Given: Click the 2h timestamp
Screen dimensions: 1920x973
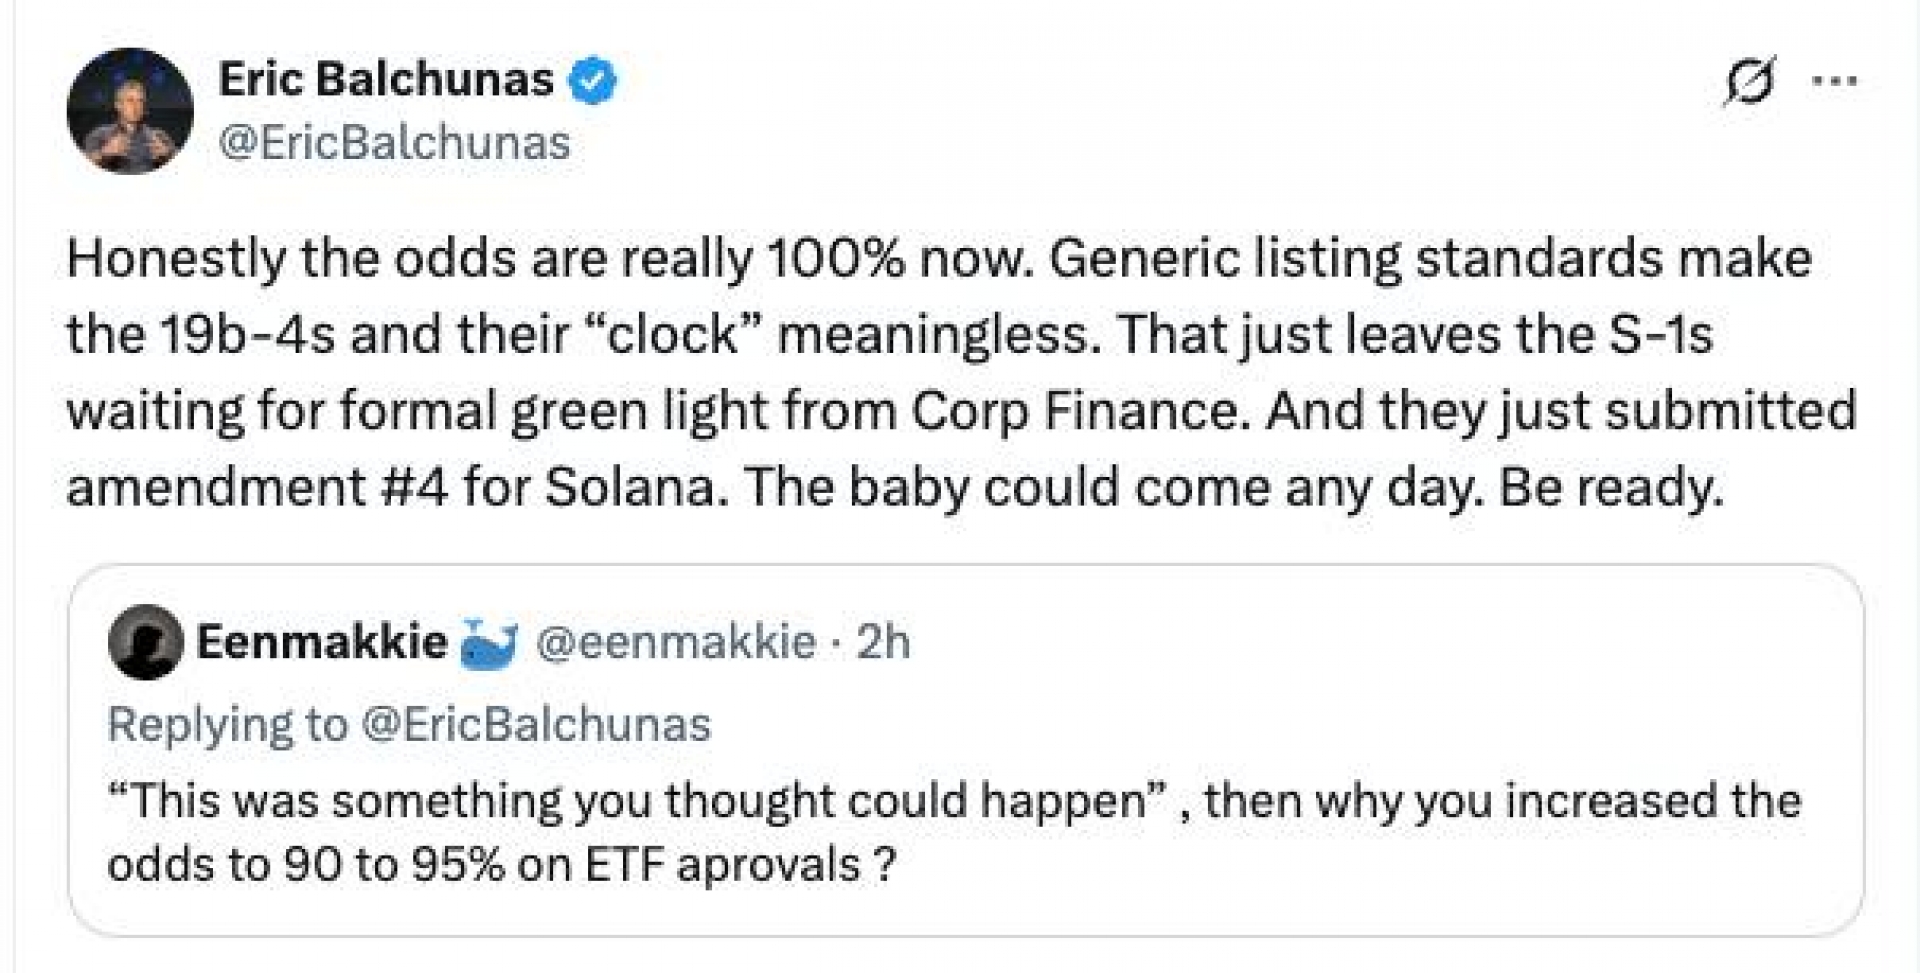Looking at the screenshot, I should (884, 641).
